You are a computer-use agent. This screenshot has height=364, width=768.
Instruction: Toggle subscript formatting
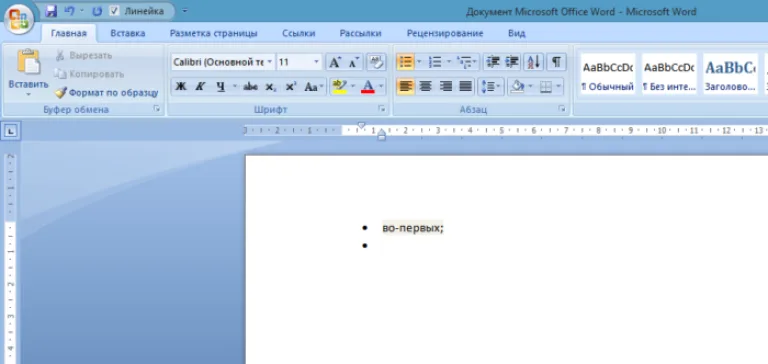coord(270,87)
